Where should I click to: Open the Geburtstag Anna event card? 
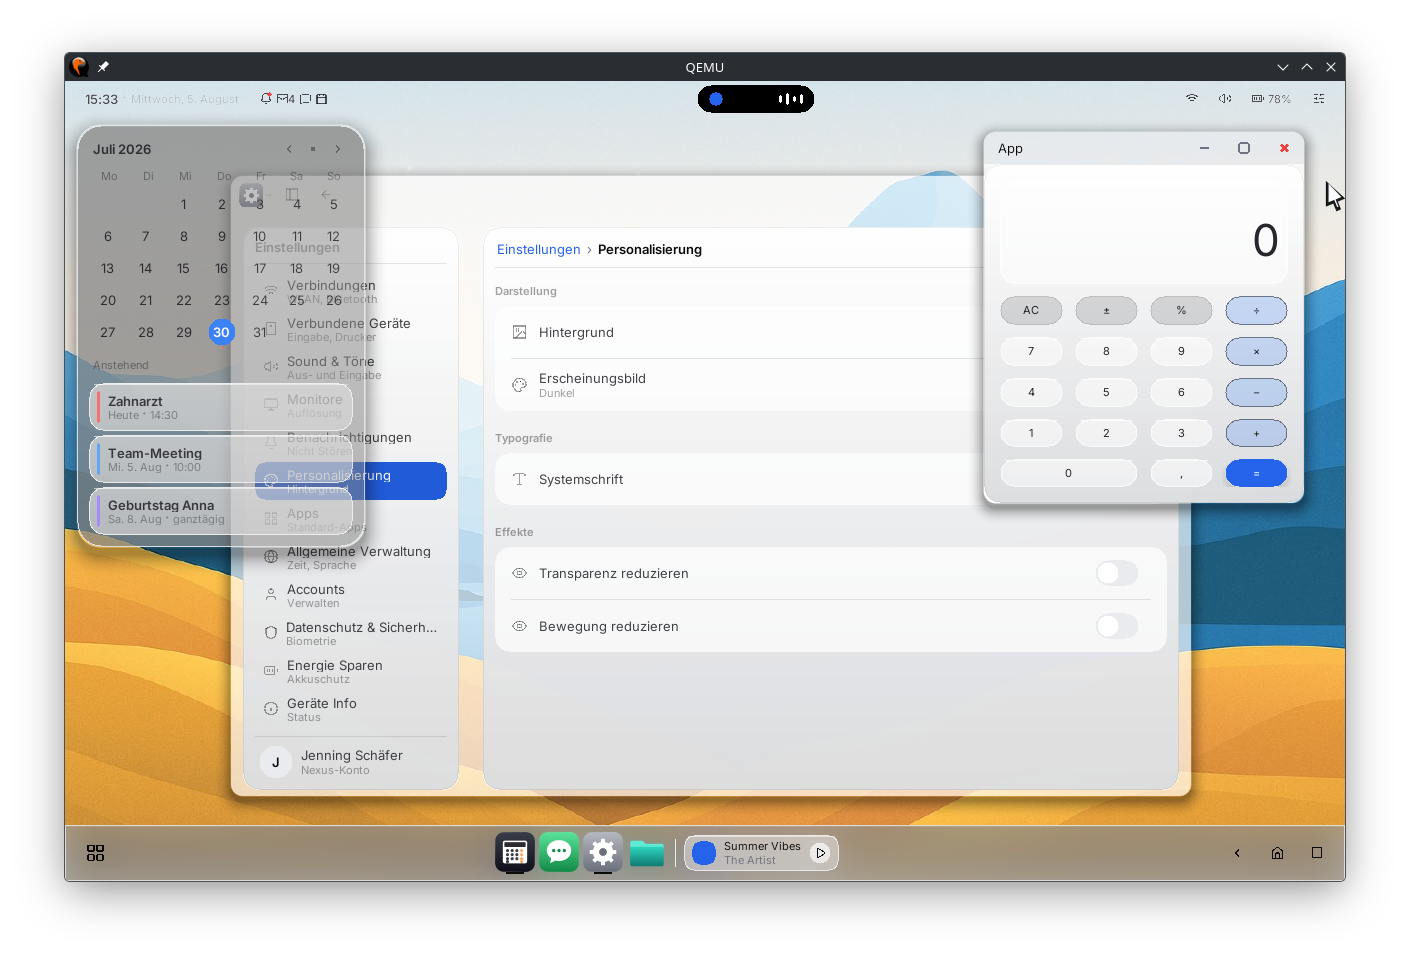click(221, 511)
